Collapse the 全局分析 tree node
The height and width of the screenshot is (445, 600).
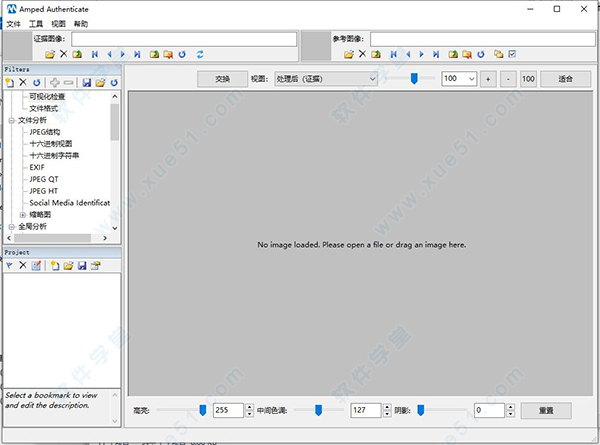[x=11, y=227]
